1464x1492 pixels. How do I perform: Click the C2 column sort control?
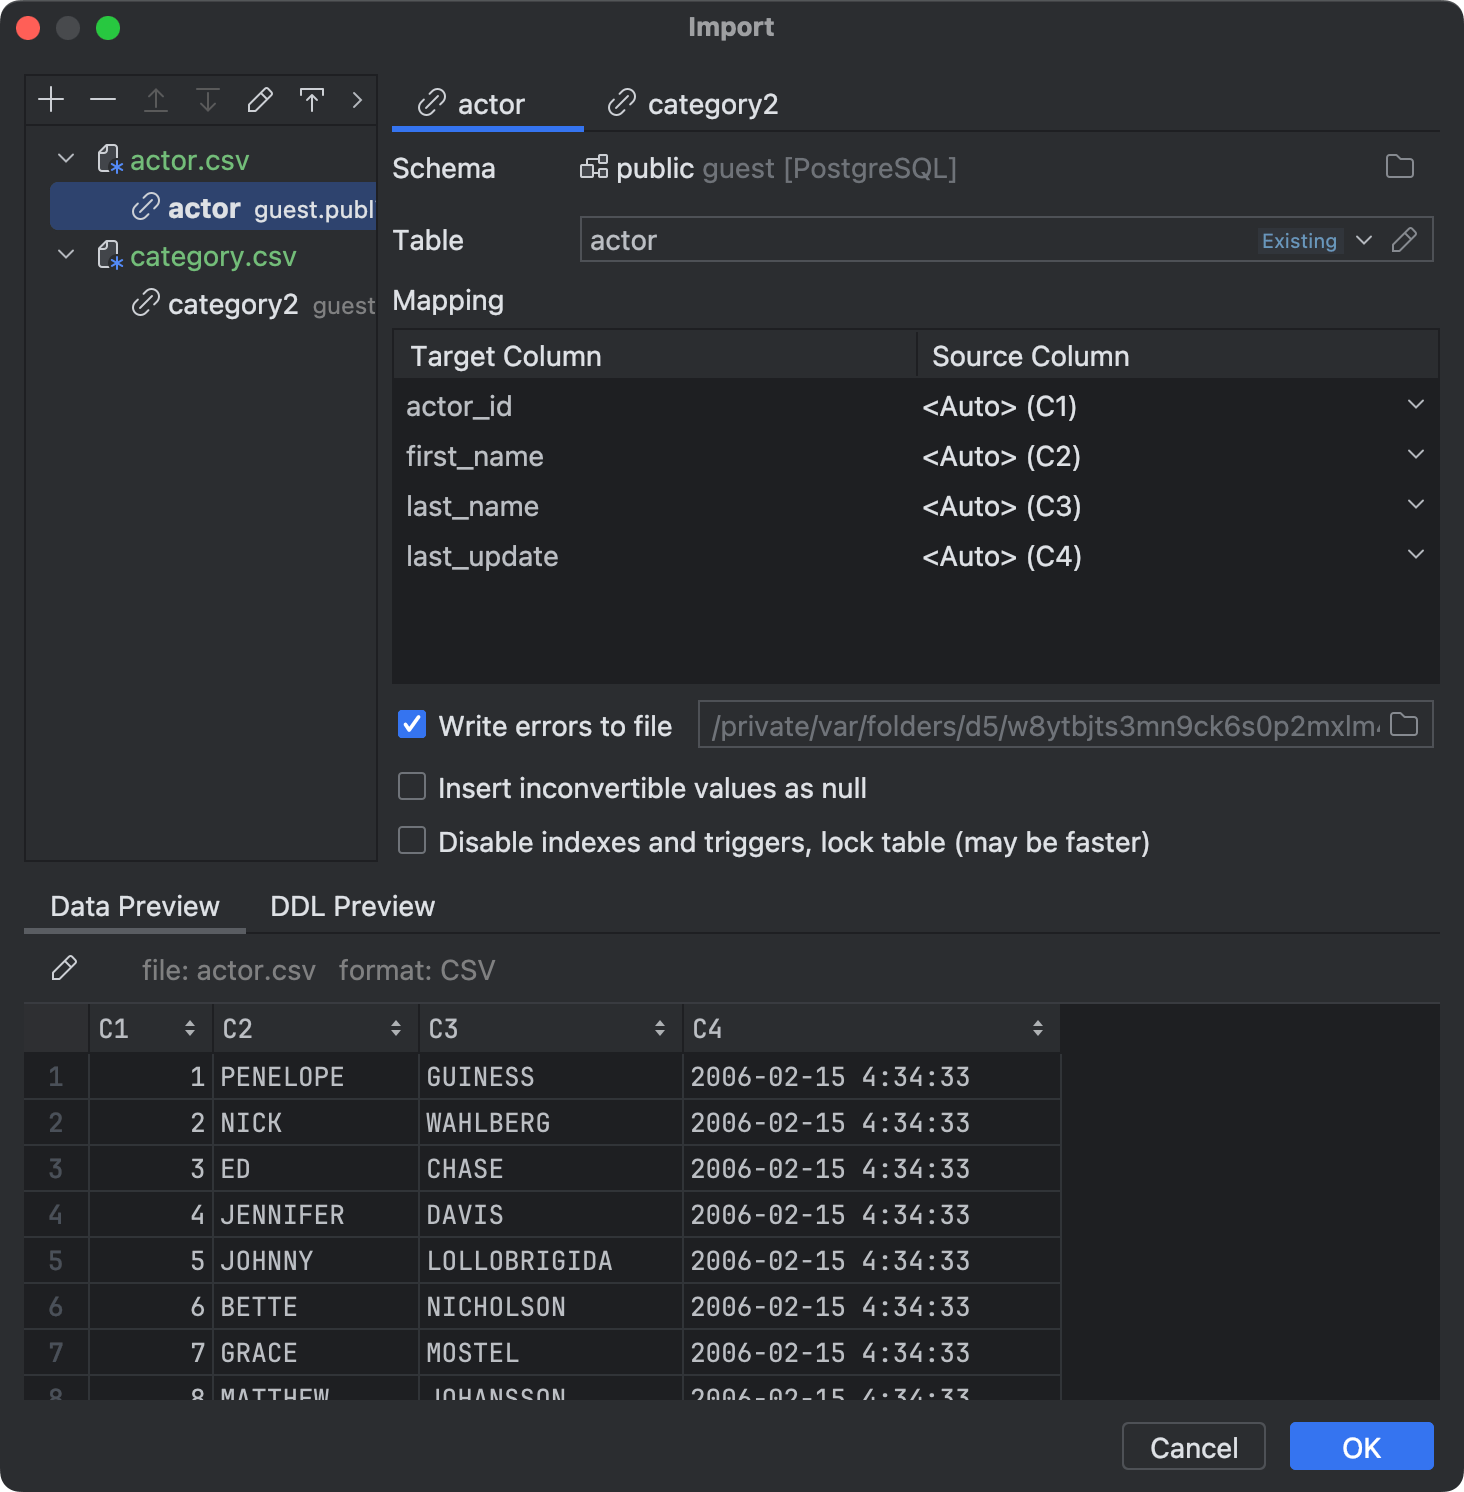(395, 1027)
